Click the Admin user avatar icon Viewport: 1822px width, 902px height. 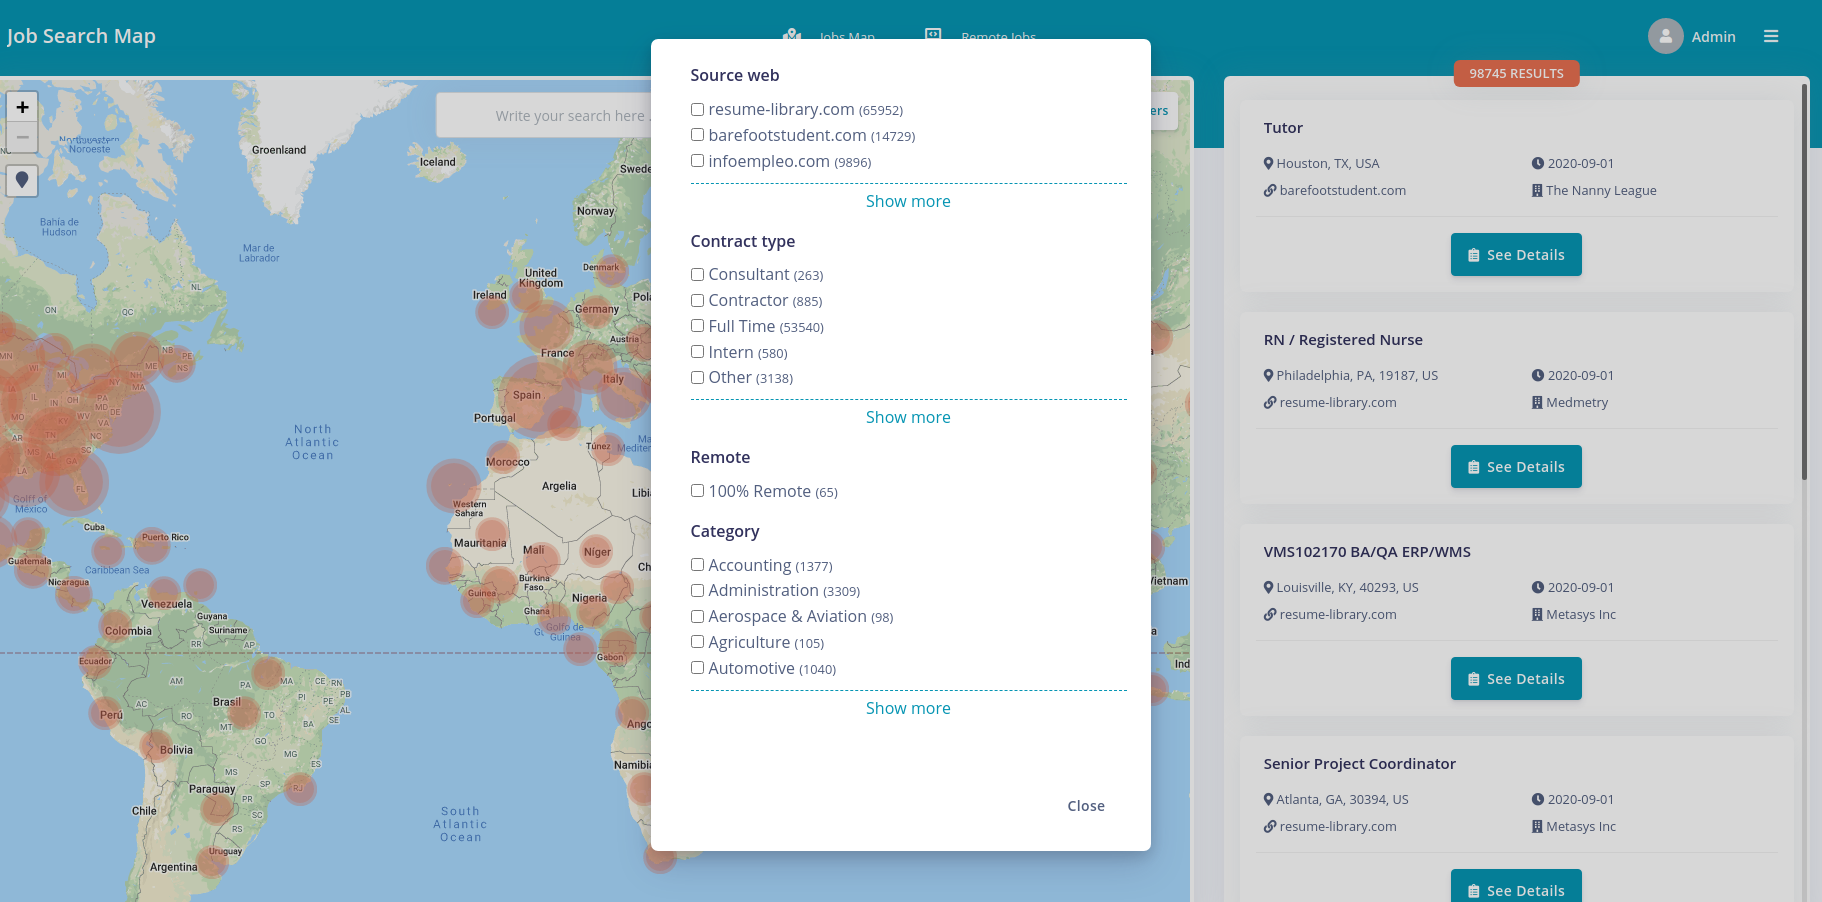pyautogui.click(x=1665, y=36)
